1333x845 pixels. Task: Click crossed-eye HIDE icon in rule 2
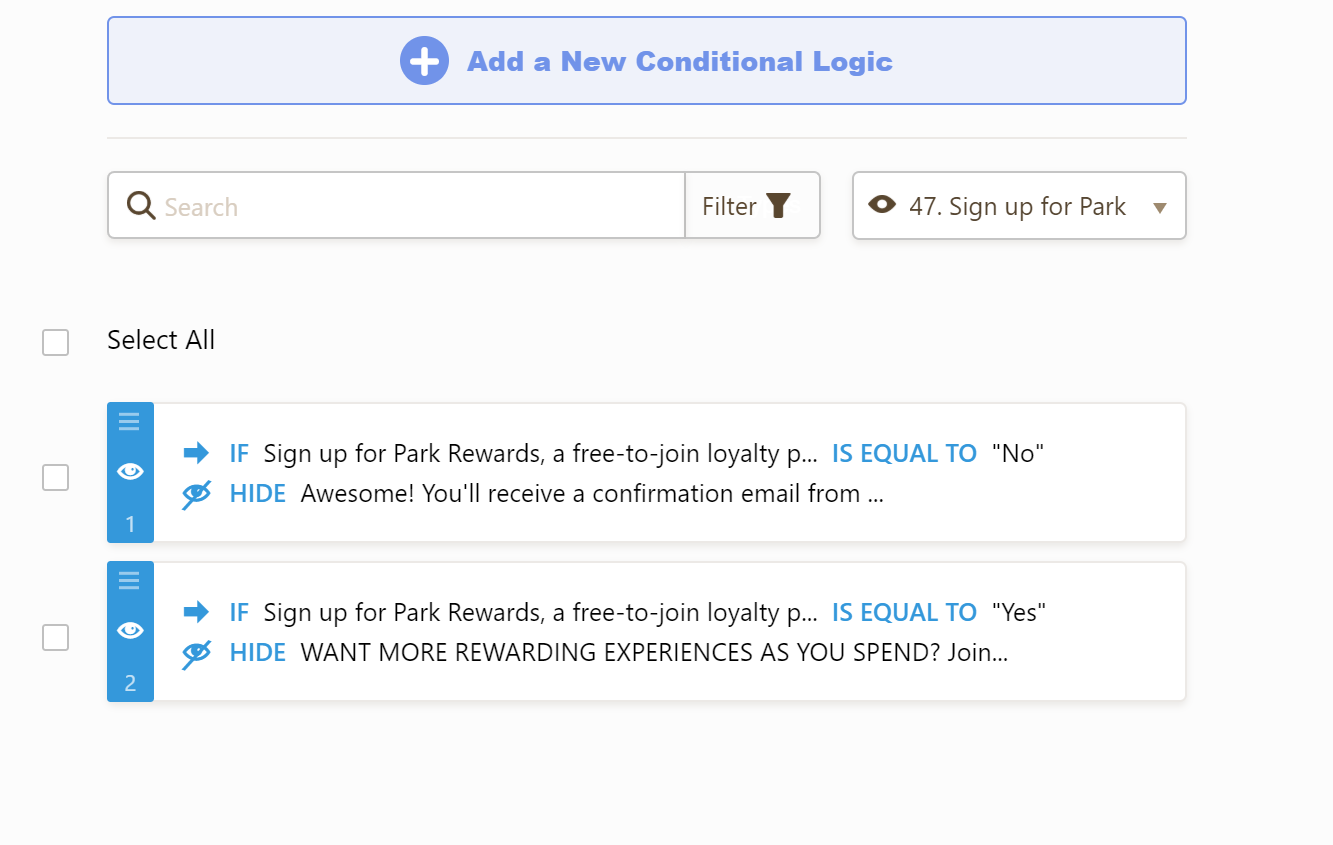pyautogui.click(x=196, y=653)
